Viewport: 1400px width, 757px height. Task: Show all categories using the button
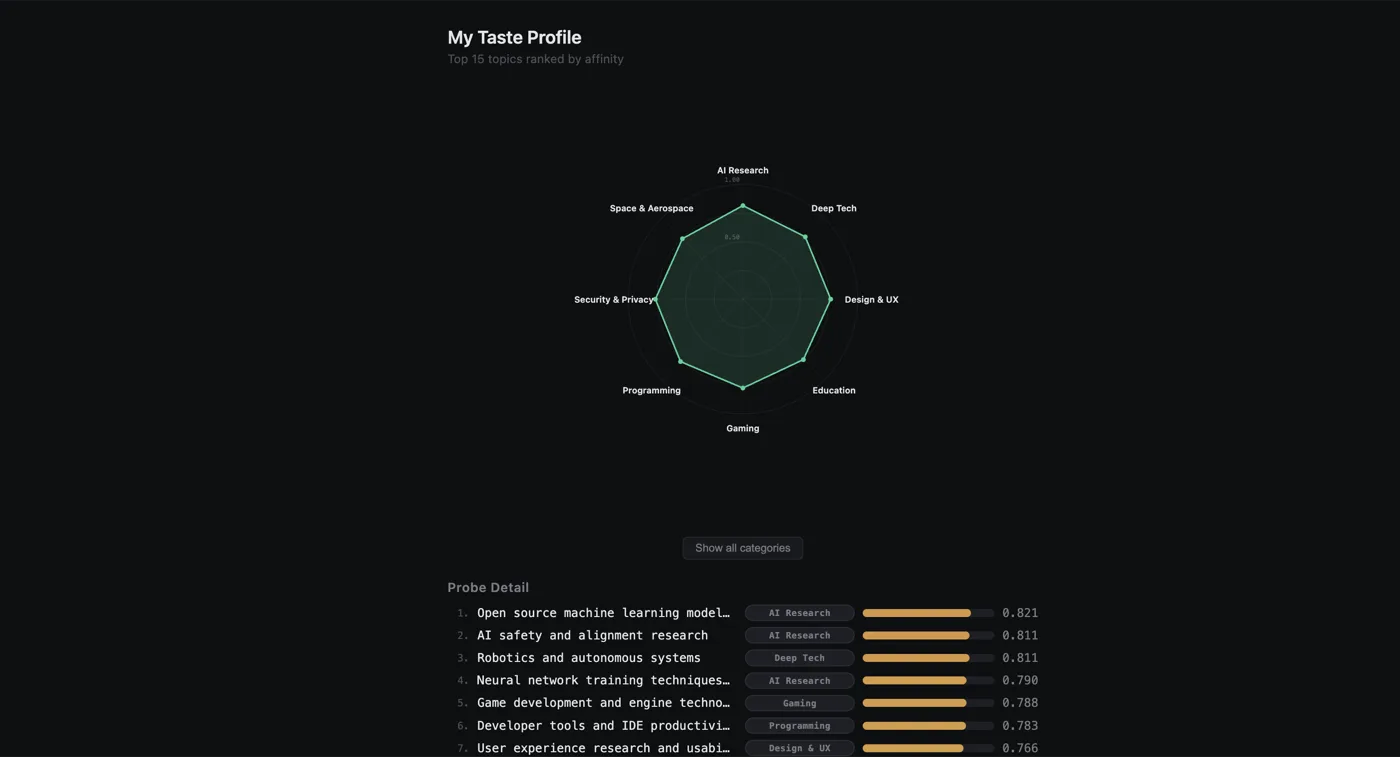coord(742,547)
